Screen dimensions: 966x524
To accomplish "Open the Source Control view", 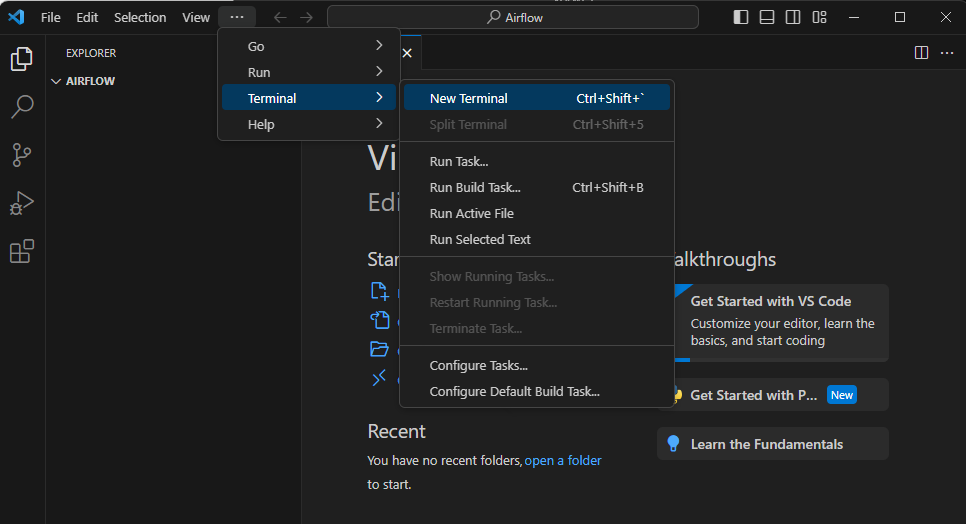I will tap(22, 155).
